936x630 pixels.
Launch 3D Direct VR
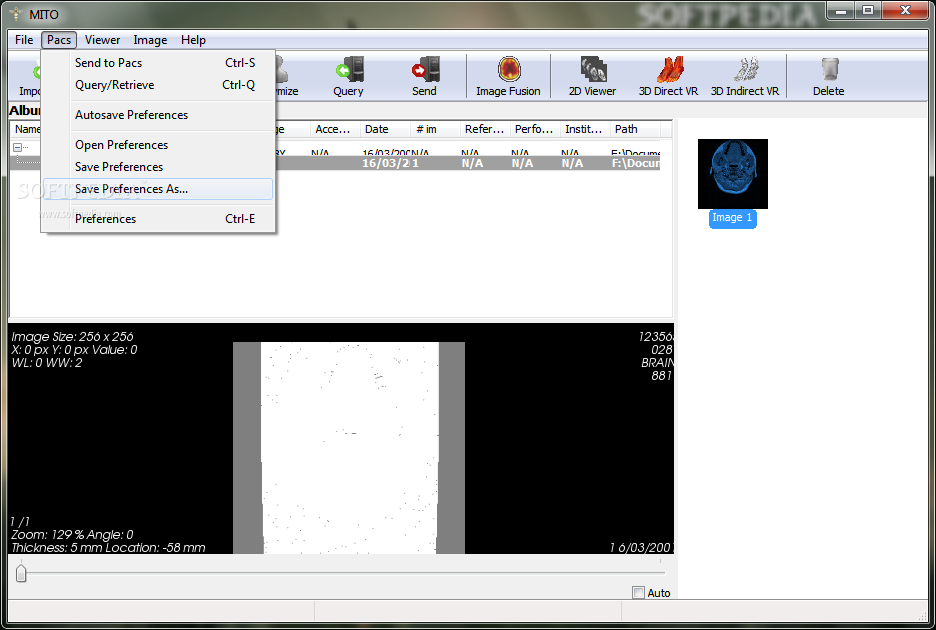pyautogui.click(x=668, y=76)
